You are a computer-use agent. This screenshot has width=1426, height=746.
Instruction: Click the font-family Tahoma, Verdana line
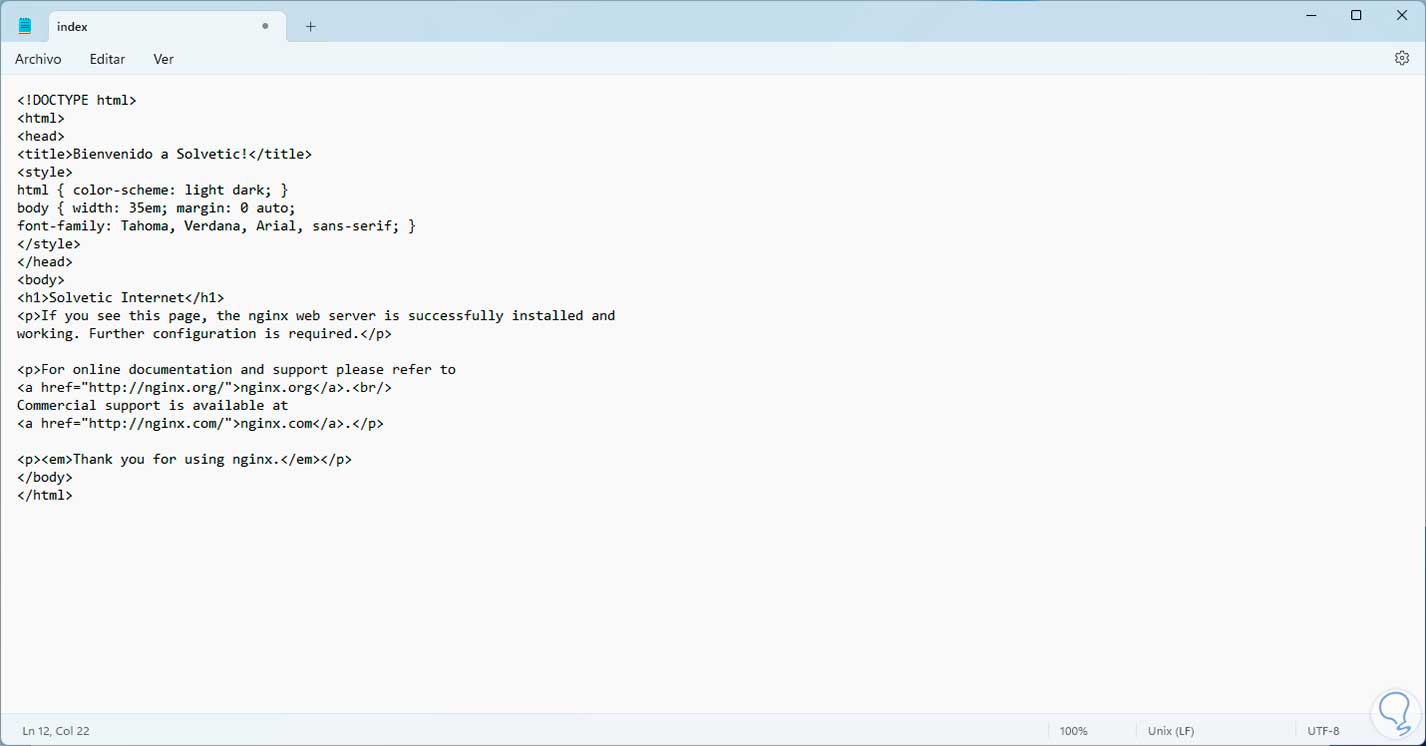click(217, 226)
